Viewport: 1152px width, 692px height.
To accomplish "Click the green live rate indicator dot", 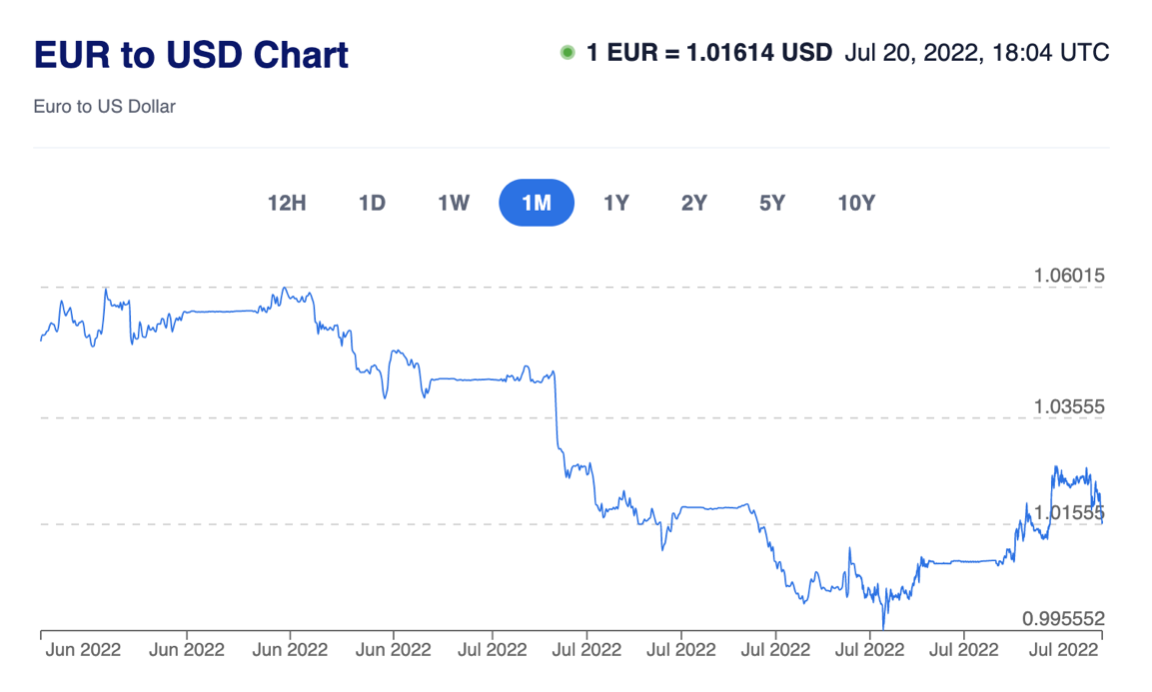I will coord(568,53).
